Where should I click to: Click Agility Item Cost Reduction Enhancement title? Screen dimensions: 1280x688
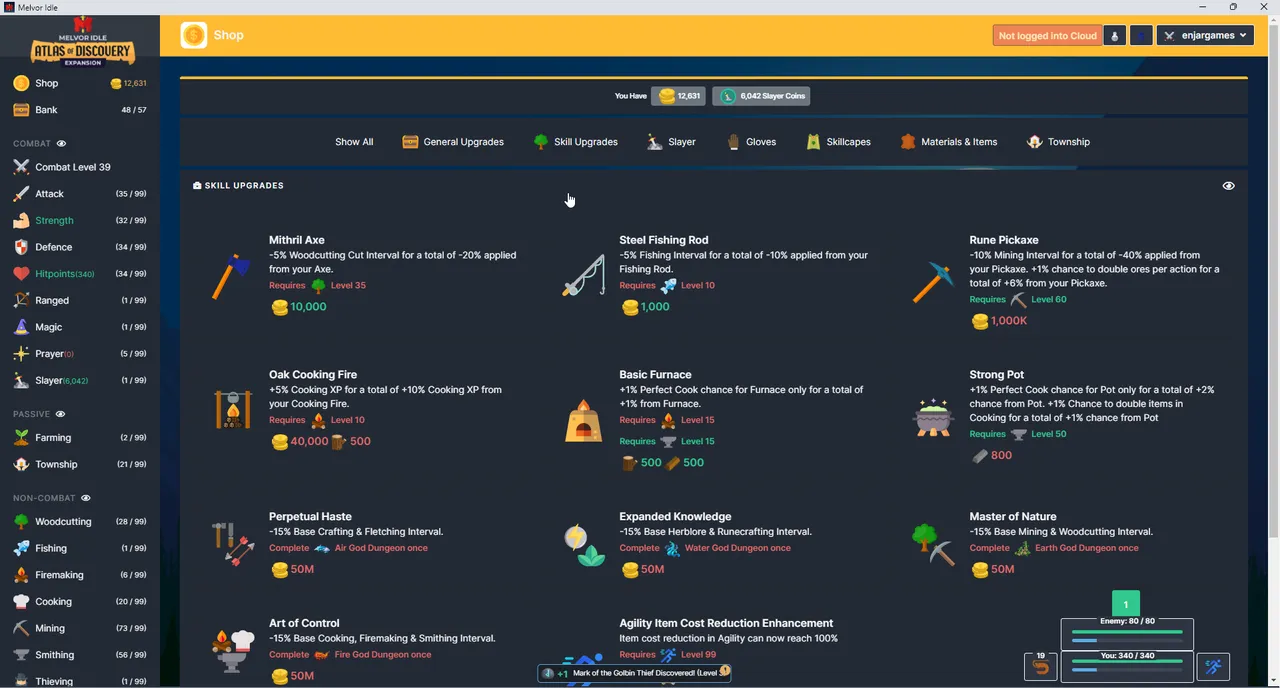pyautogui.click(x=726, y=623)
